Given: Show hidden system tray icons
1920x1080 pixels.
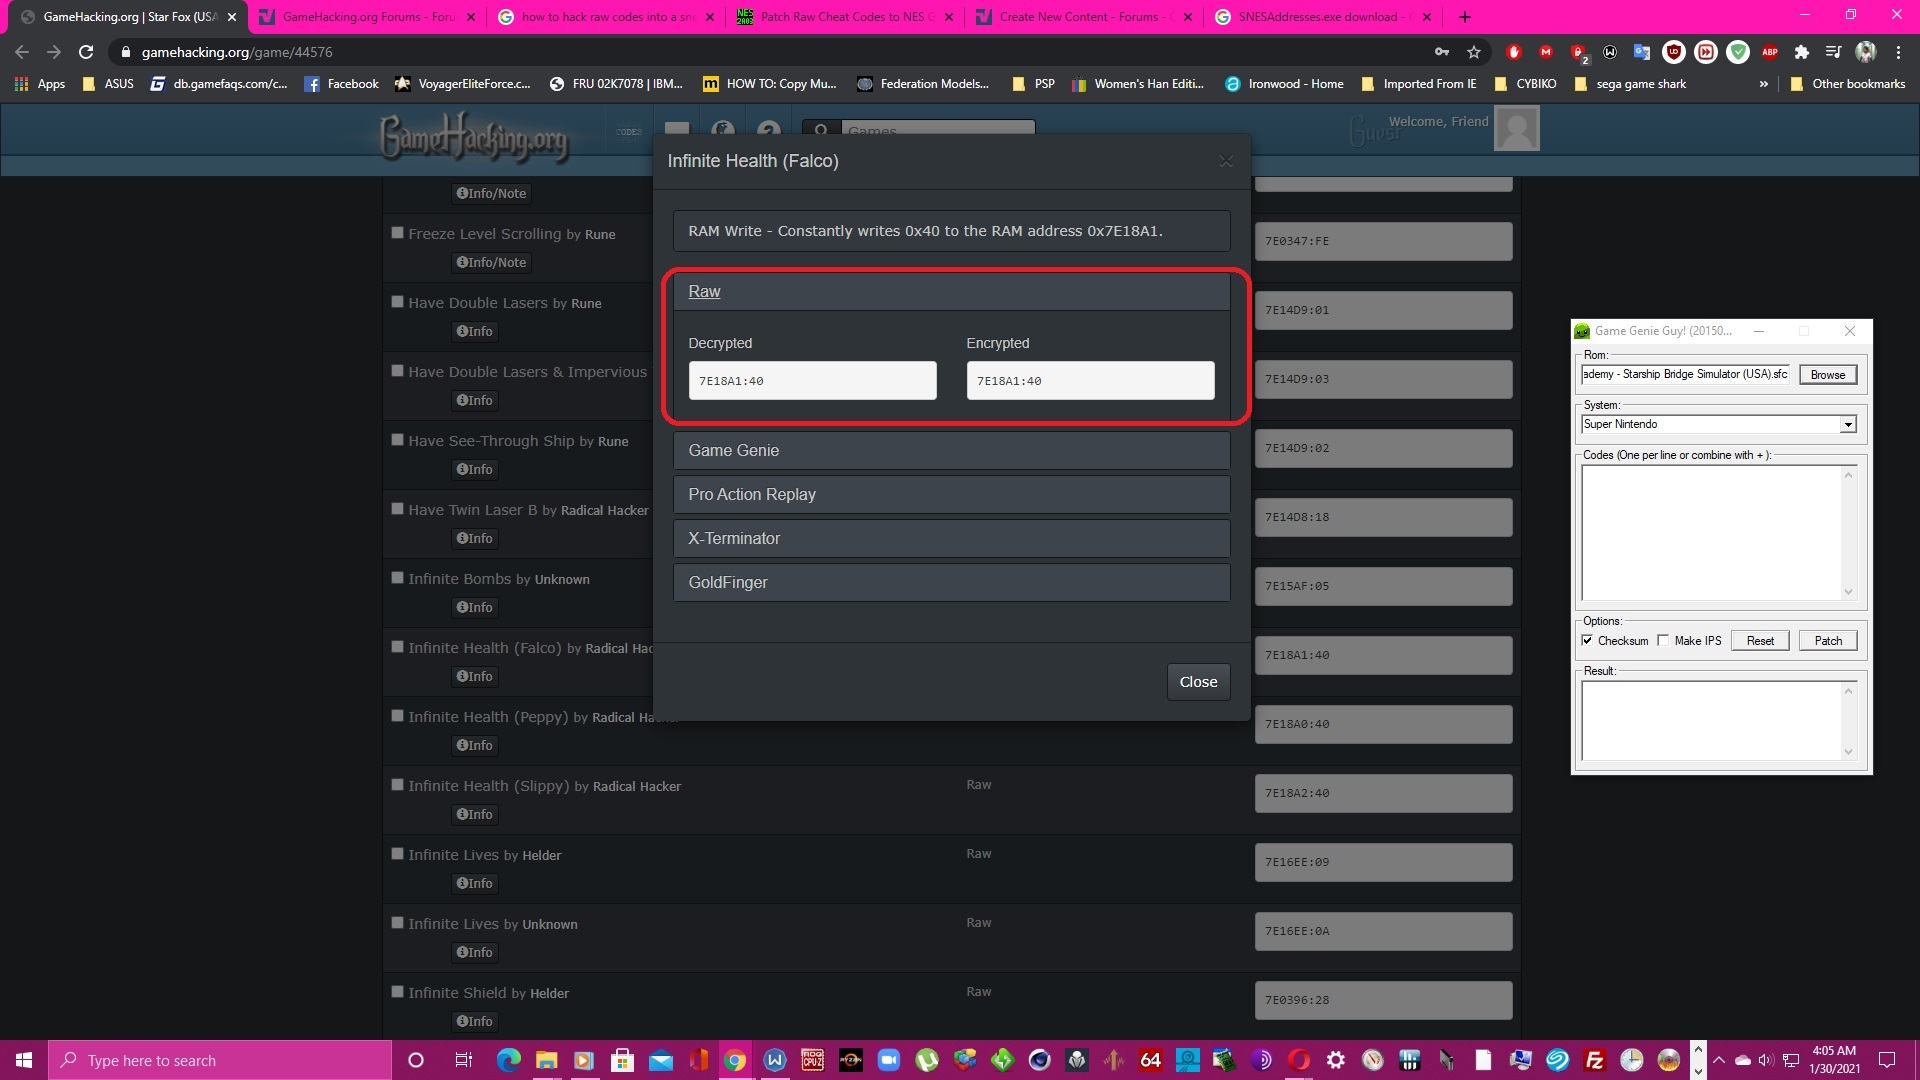Looking at the screenshot, I should point(1718,1060).
